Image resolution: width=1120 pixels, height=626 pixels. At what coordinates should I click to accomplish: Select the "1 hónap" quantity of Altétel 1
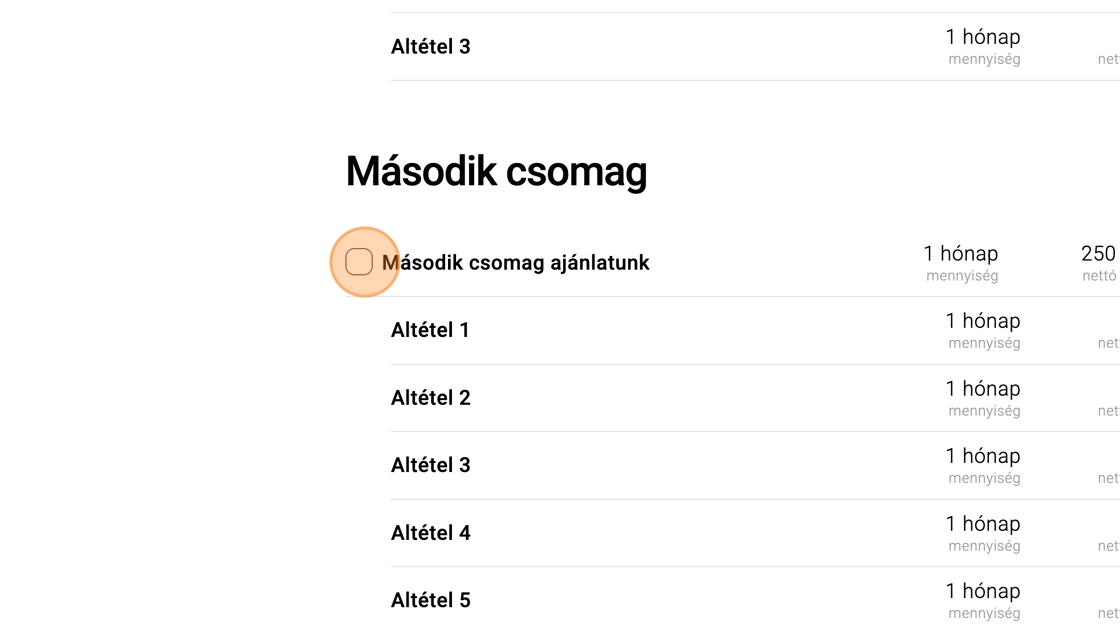coord(982,321)
